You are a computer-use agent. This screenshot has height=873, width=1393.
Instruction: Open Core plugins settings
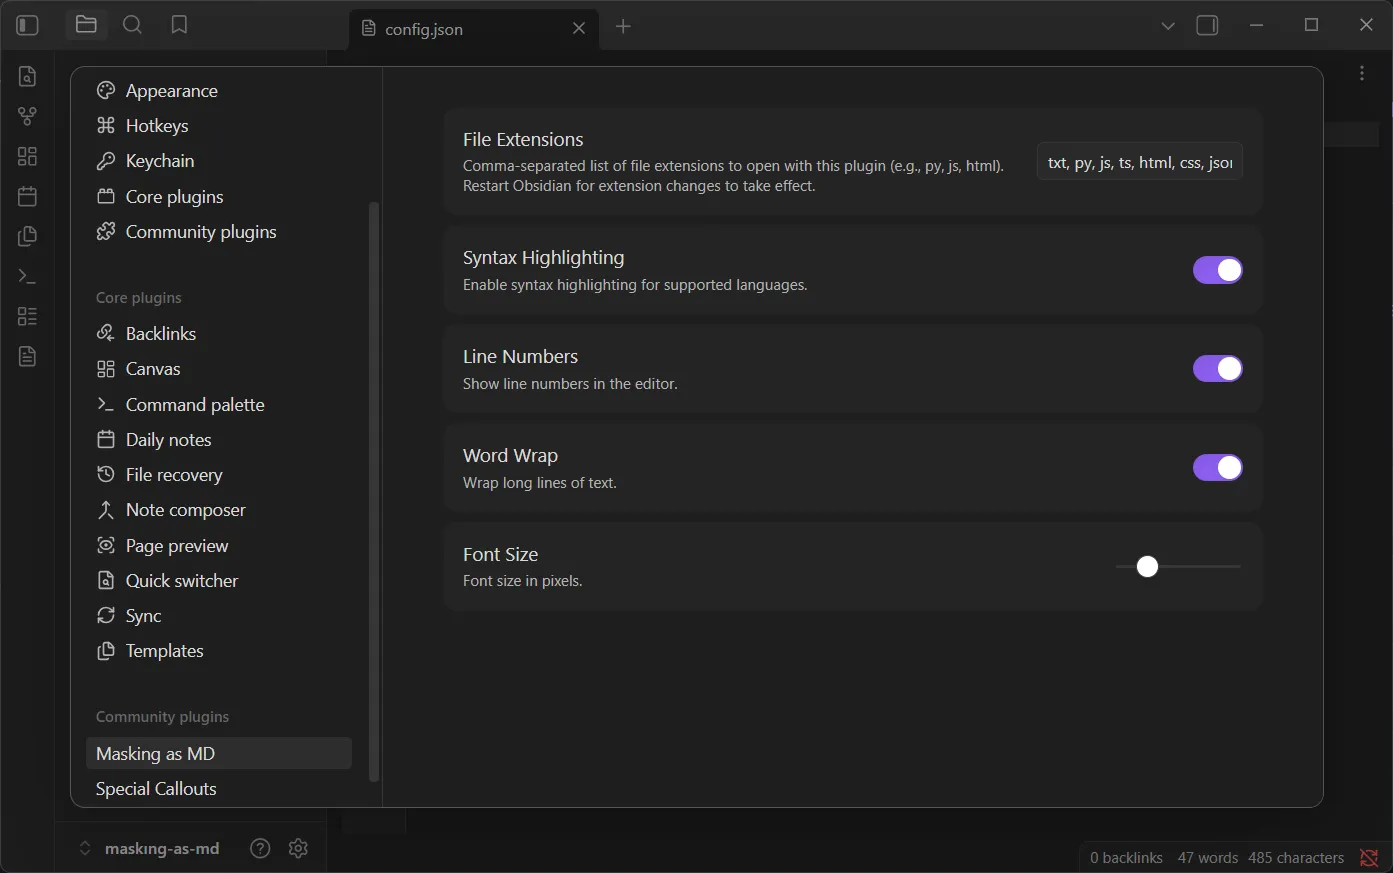coord(218,197)
